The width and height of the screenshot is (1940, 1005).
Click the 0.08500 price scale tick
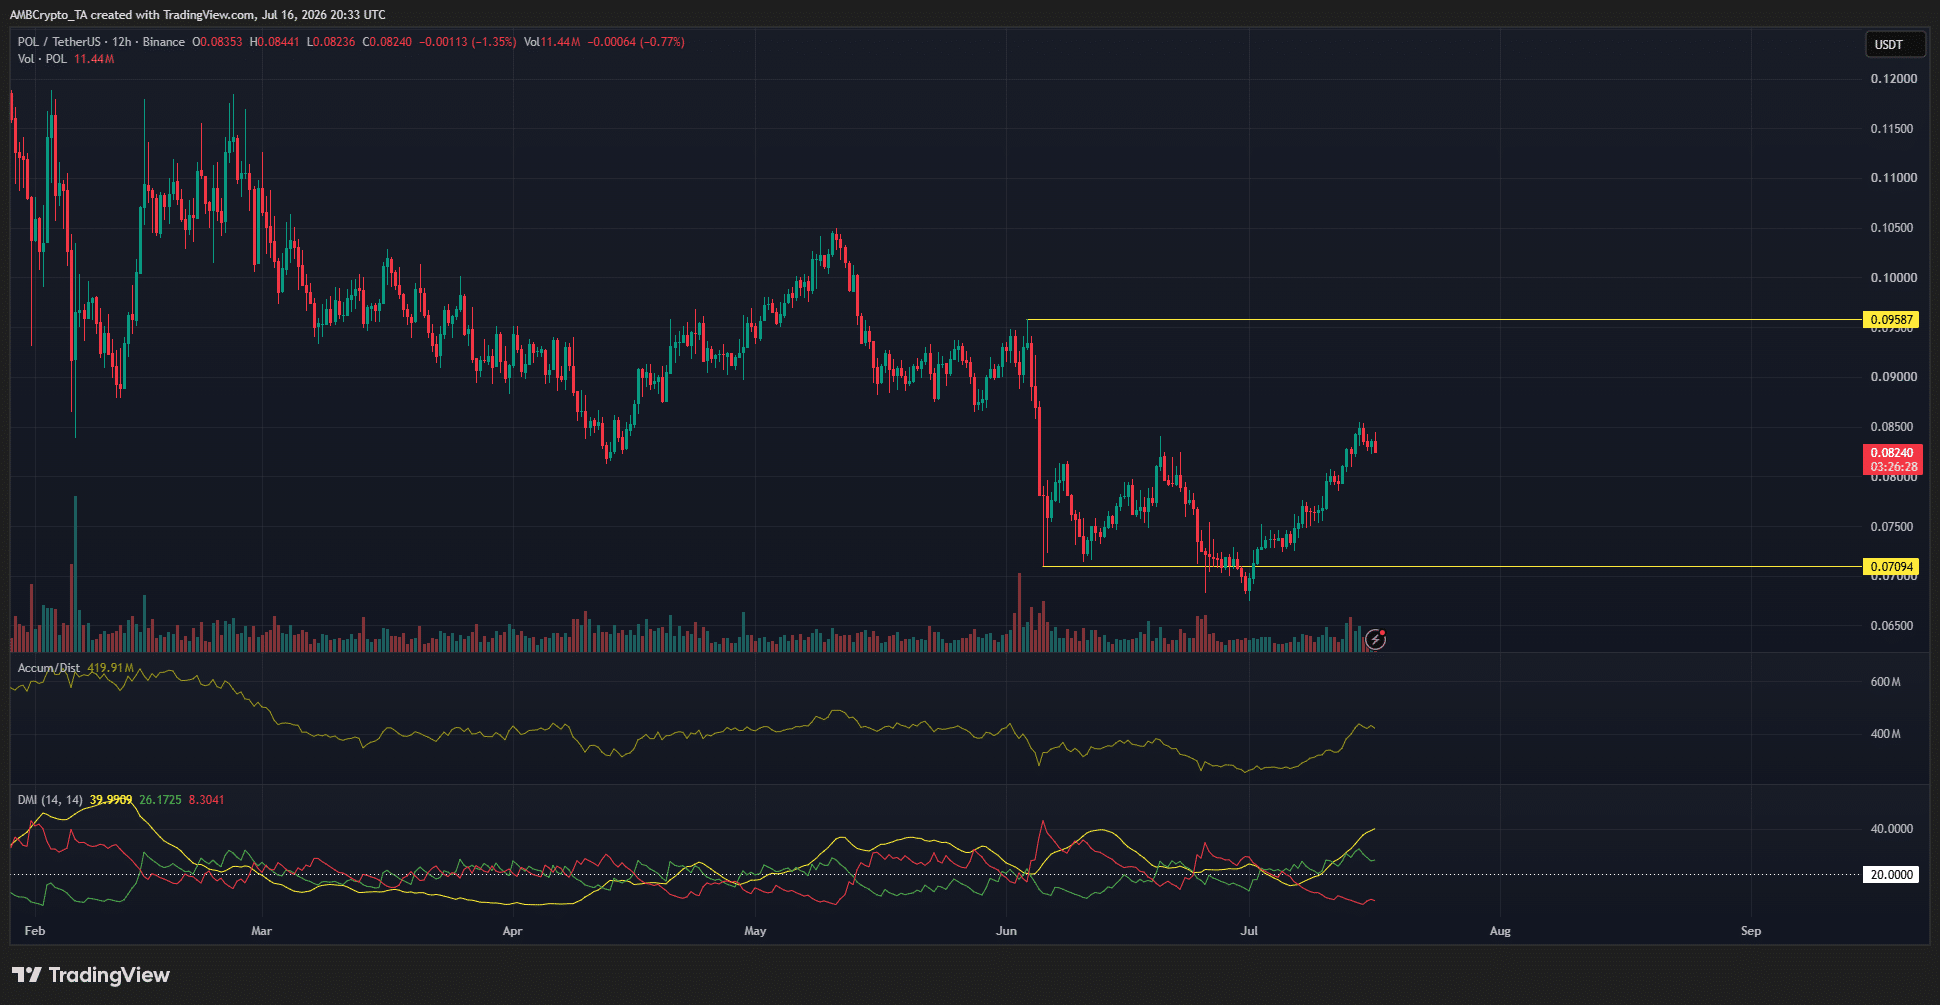coord(1894,427)
